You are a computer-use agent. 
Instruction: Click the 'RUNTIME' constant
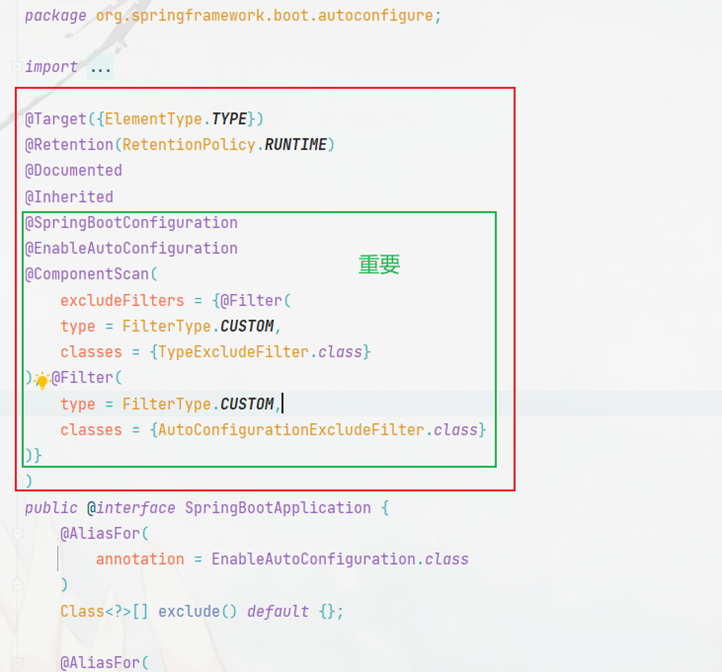pos(295,145)
